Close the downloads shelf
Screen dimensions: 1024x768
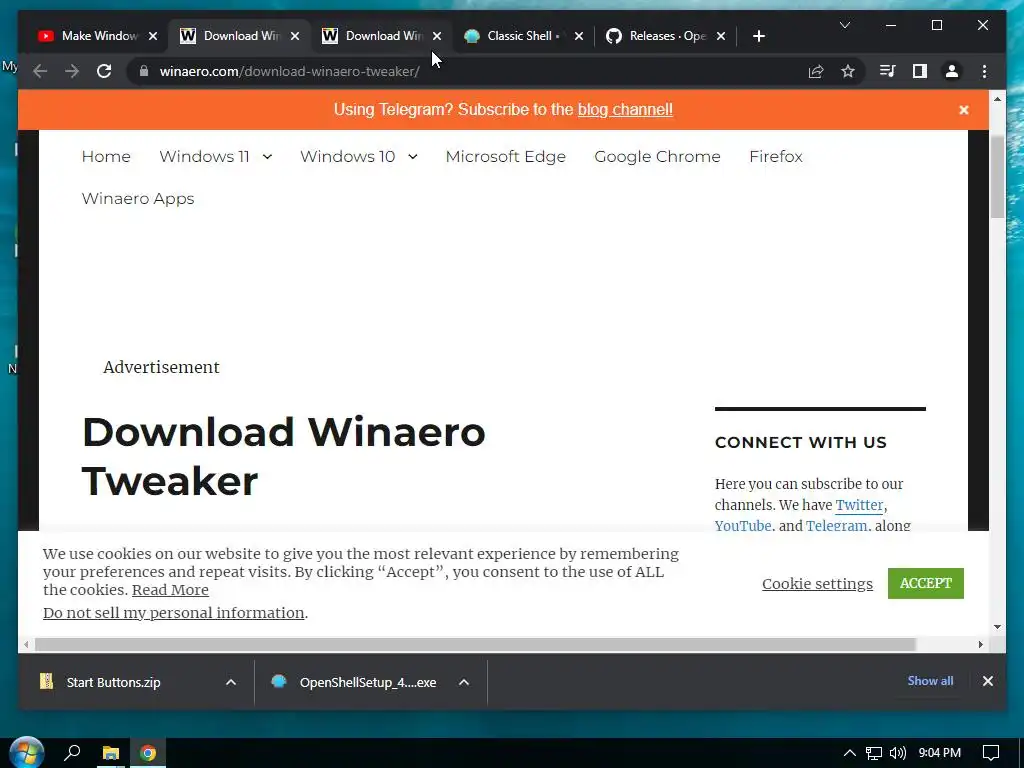click(x=987, y=681)
